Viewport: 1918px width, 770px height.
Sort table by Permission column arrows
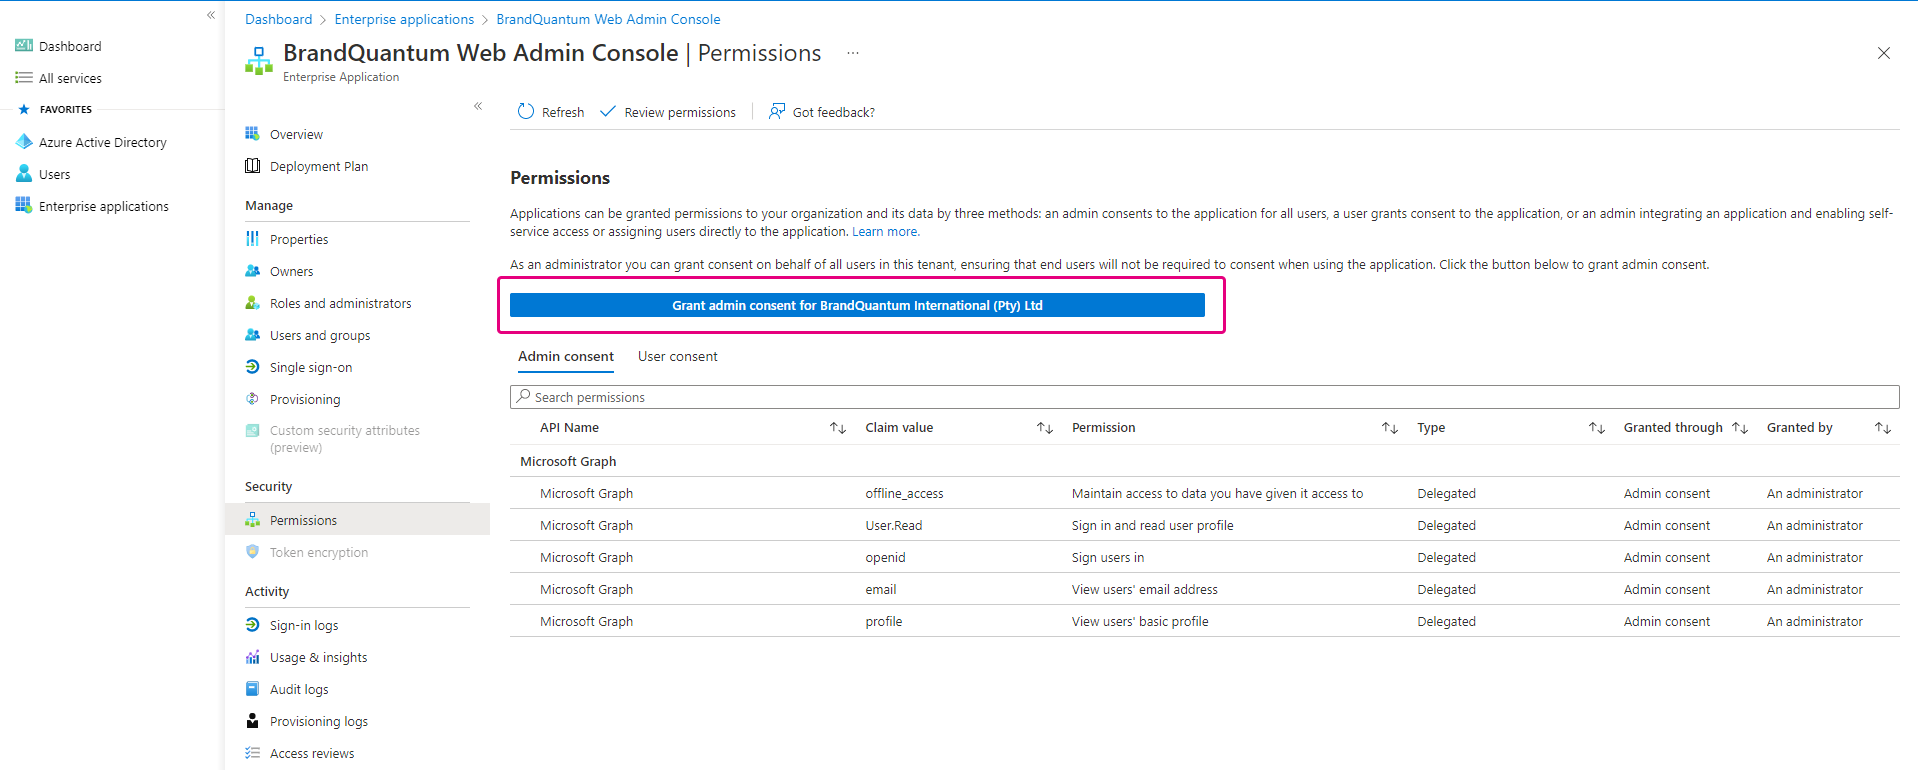(1390, 428)
